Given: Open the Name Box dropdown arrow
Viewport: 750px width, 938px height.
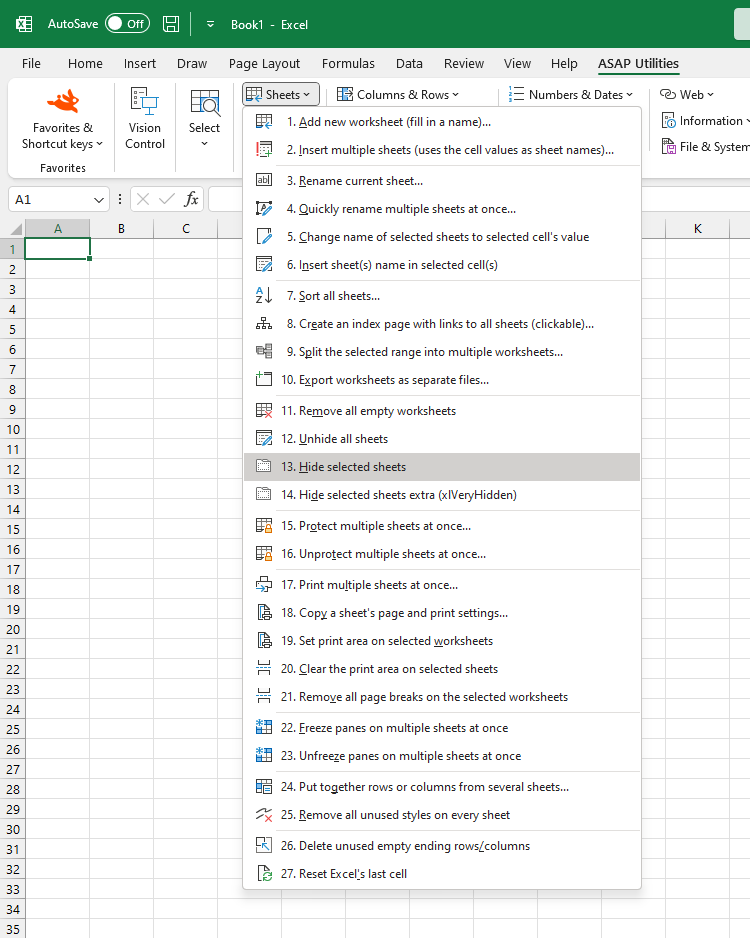Looking at the screenshot, I should point(99,200).
